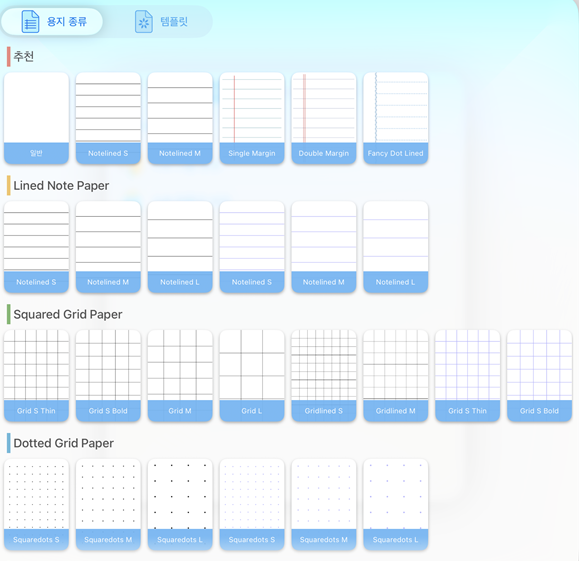Select the purple-dotted Squaredots M paper
This screenshot has width=579, height=561.
point(323,505)
